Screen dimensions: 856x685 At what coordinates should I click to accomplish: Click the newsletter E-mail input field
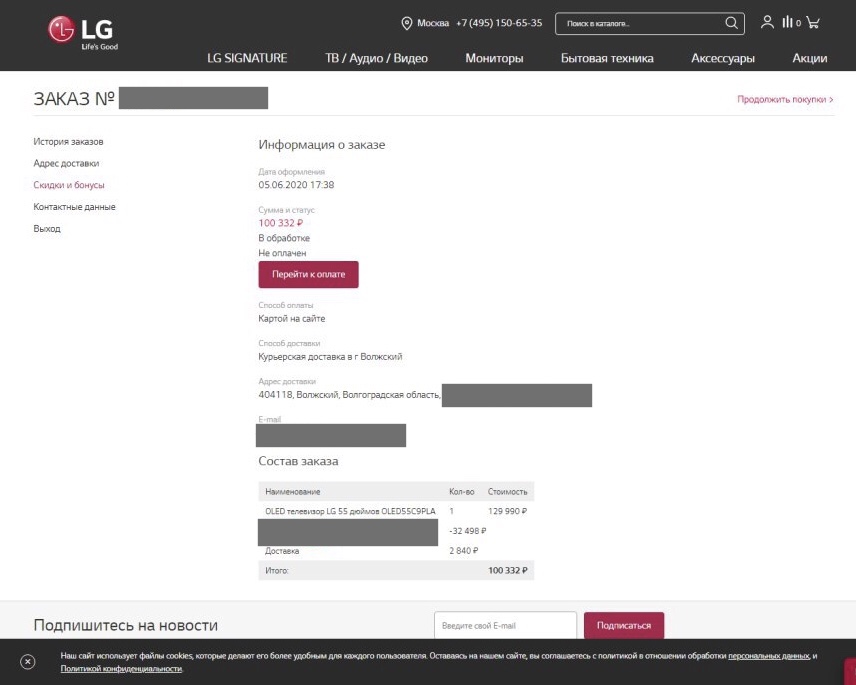pos(505,625)
